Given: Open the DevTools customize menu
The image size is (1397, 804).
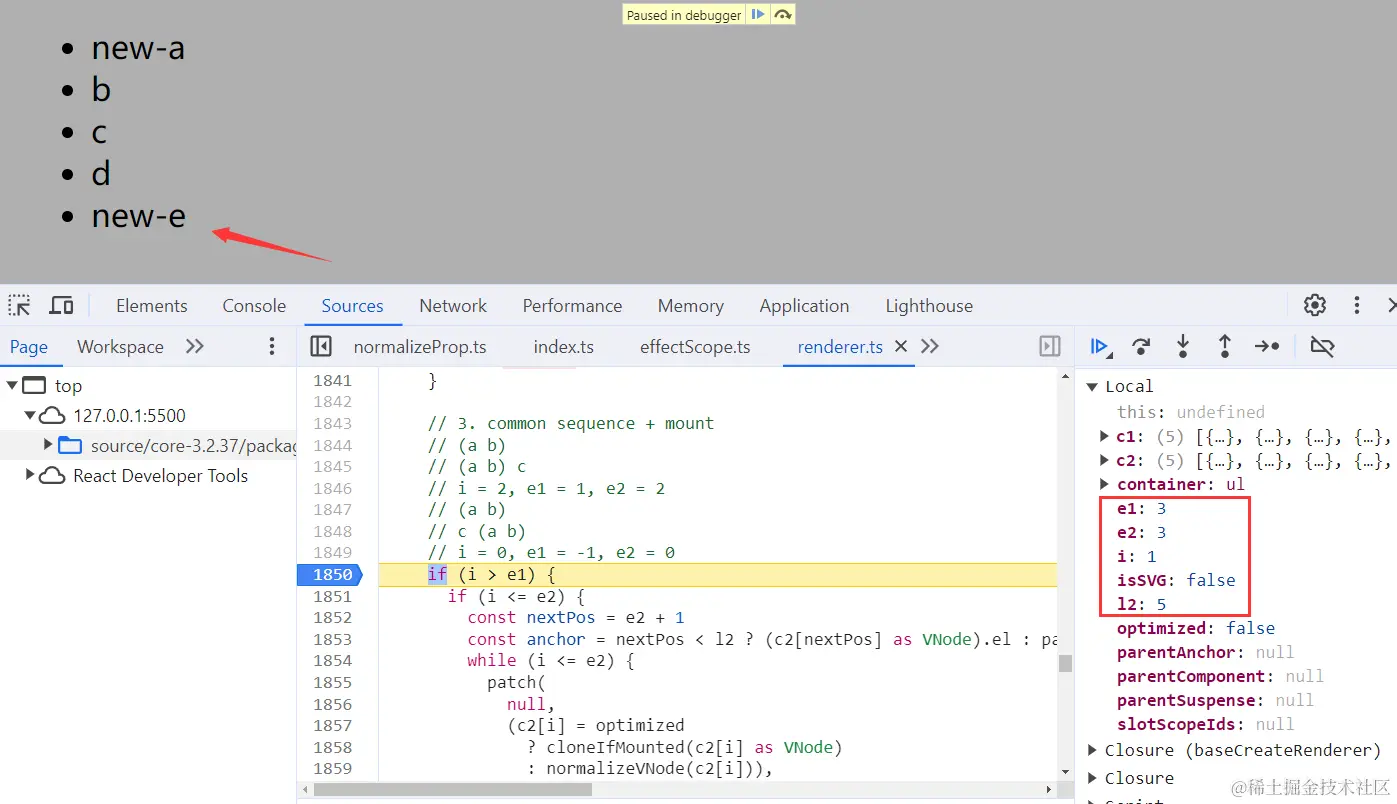Looking at the screenshot, I should pos(1357,305).
